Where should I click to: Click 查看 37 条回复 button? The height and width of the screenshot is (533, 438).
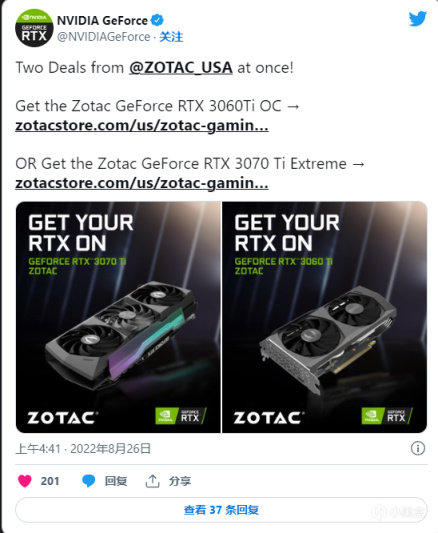tap(221, 510)
